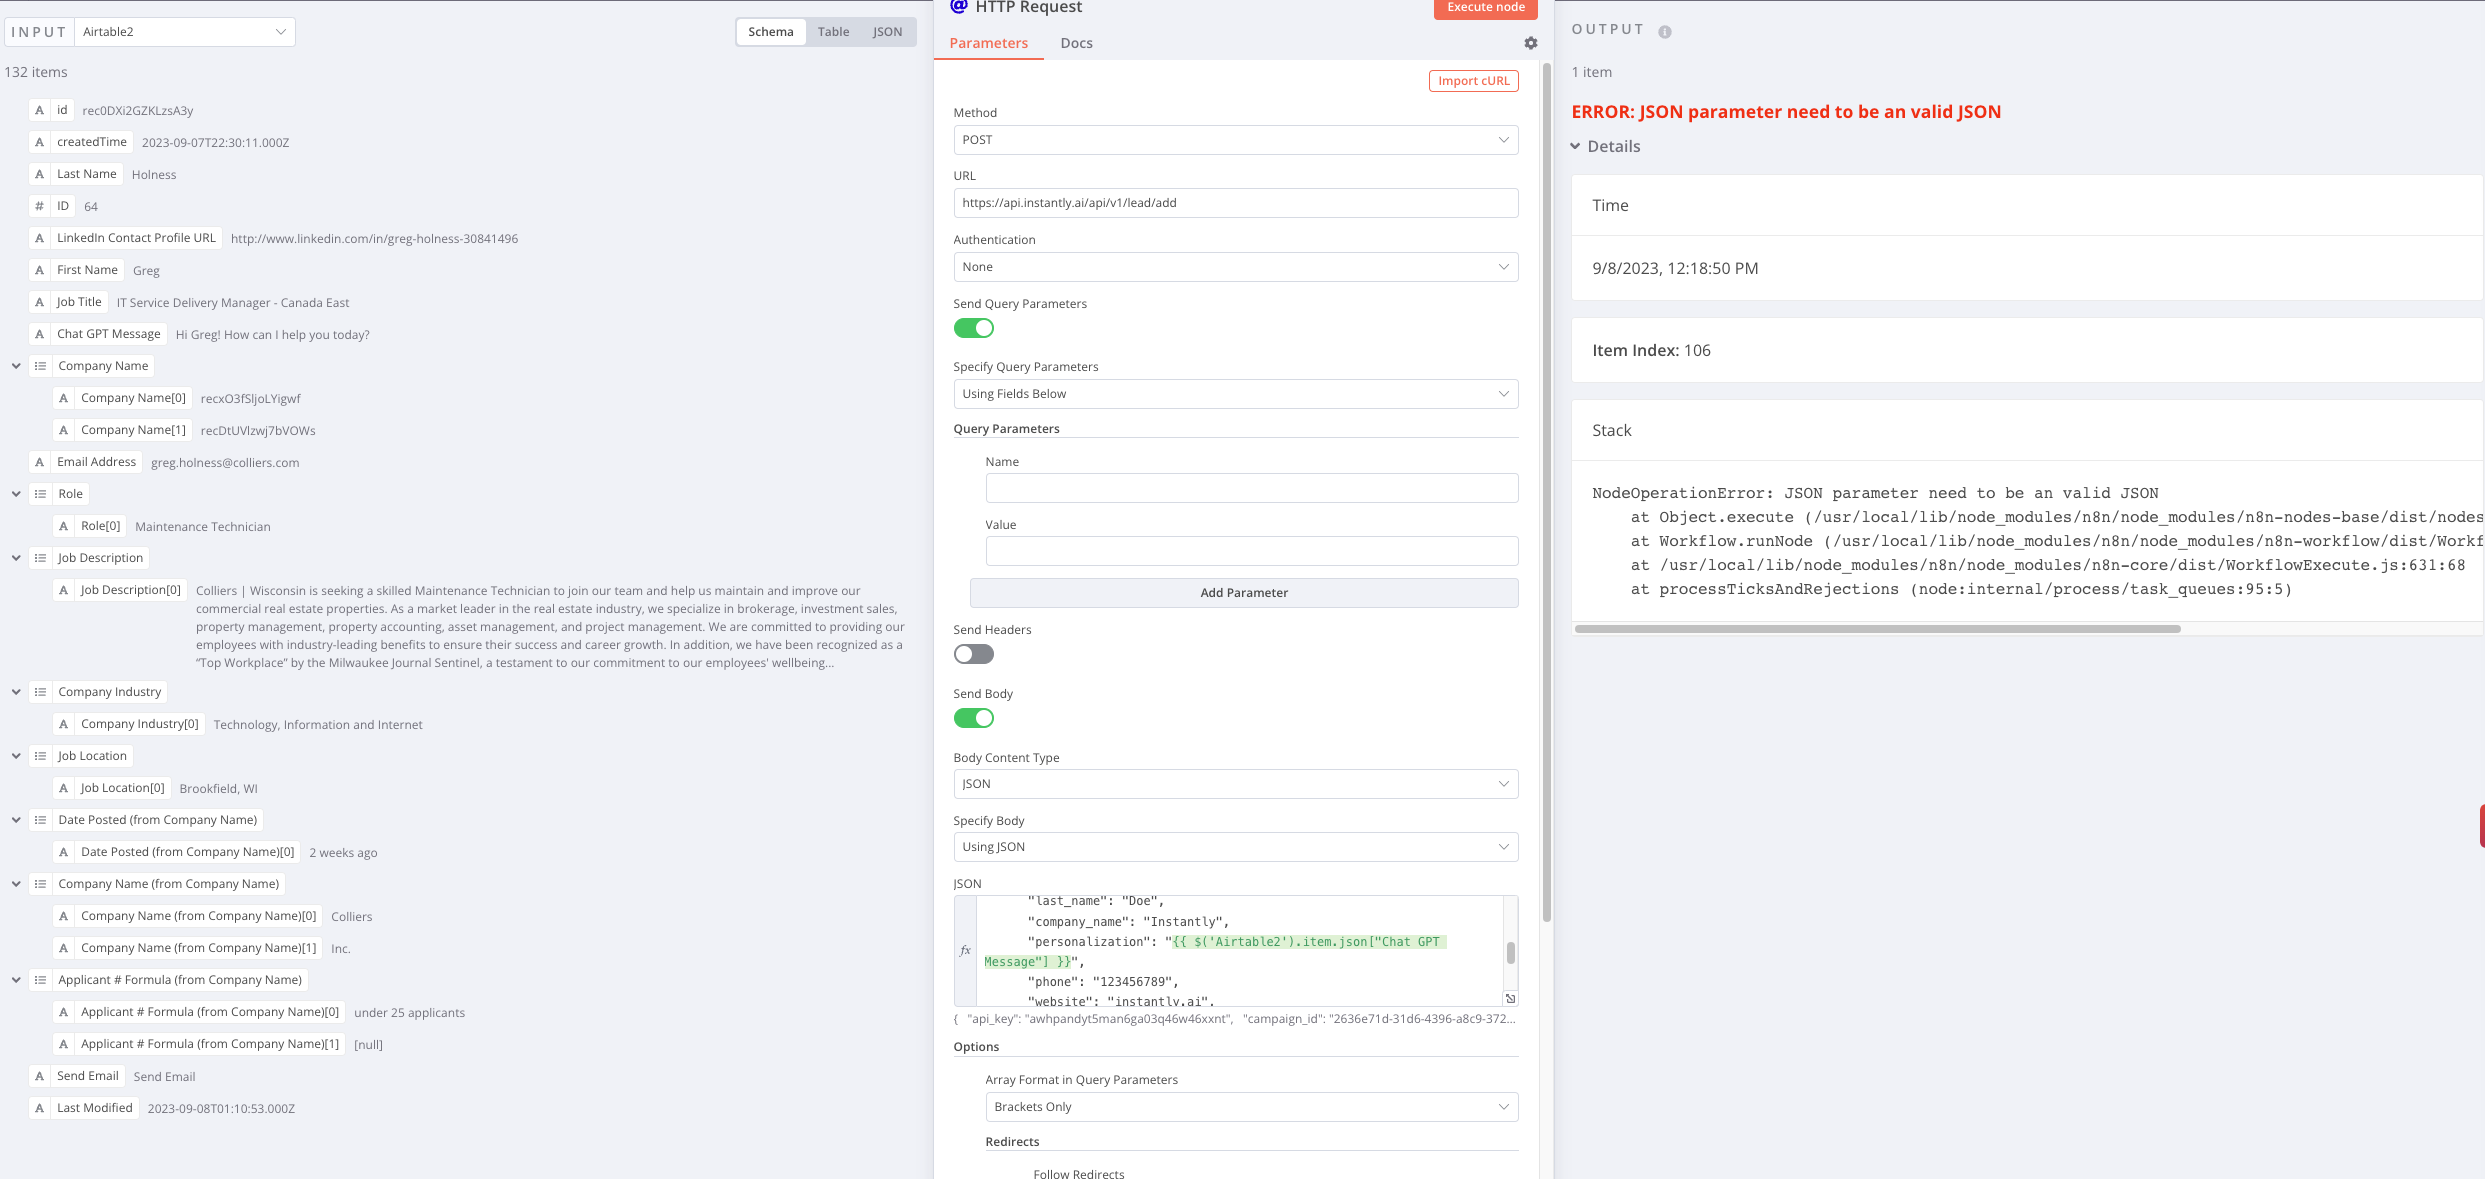Viewport: 2485px width, 1179px height.
Task: Click the fx expression icon beside JSON editor
Action: pos(965,950)
